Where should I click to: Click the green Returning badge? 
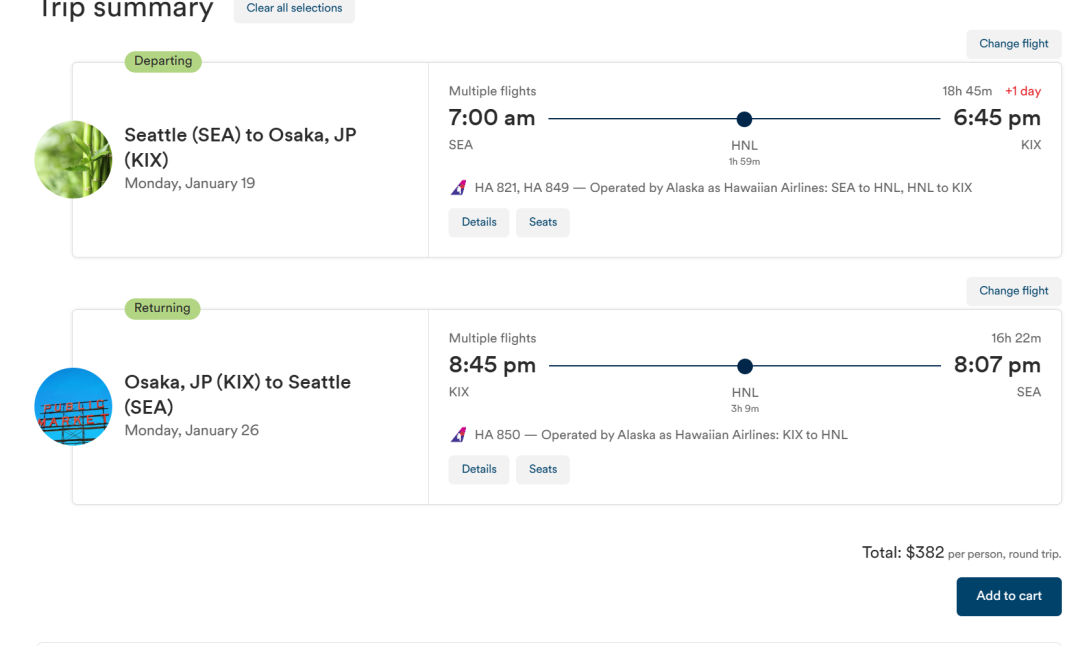(162, 308)
